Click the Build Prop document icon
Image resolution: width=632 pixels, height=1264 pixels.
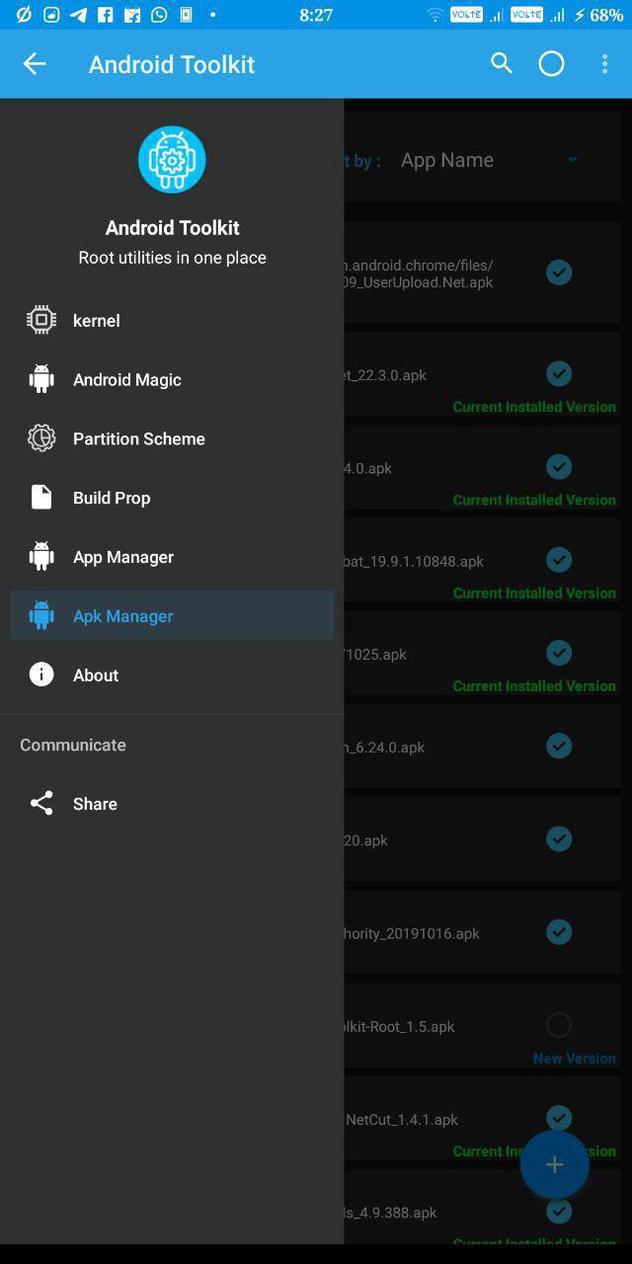tap(41, 497)
